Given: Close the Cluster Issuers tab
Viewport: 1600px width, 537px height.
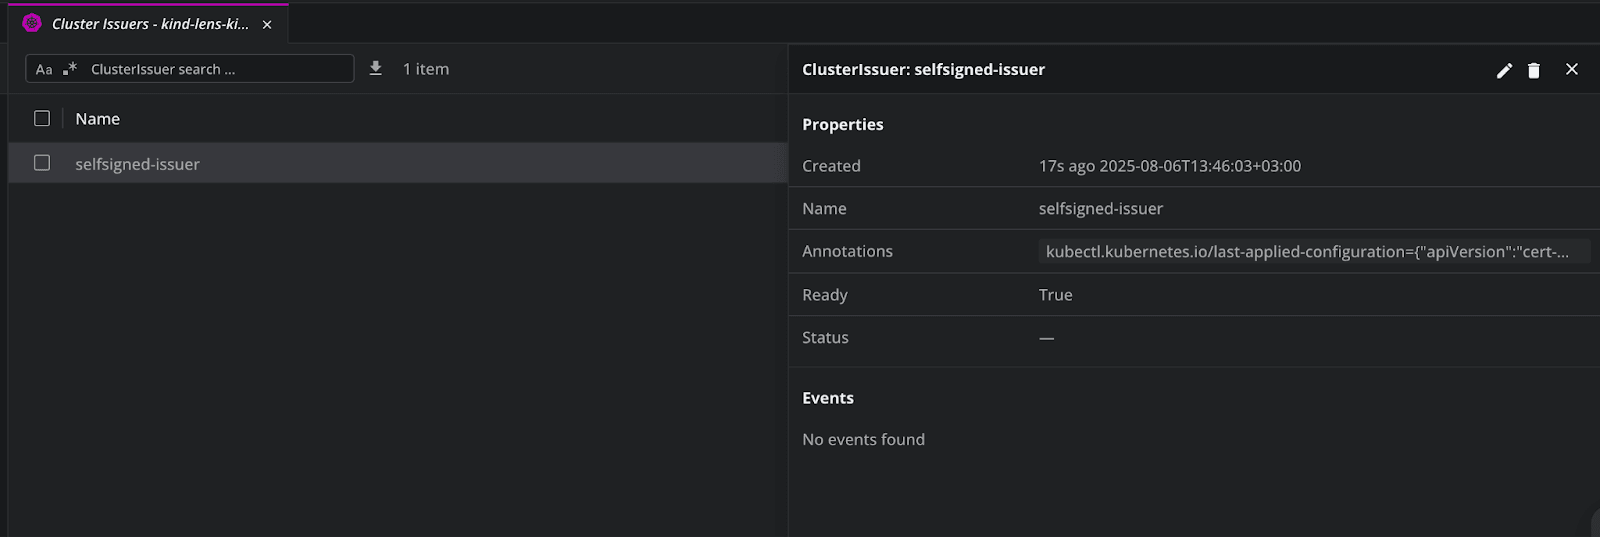Looking at the screenshot, I should pyautogui.click(x=267, y=24).
